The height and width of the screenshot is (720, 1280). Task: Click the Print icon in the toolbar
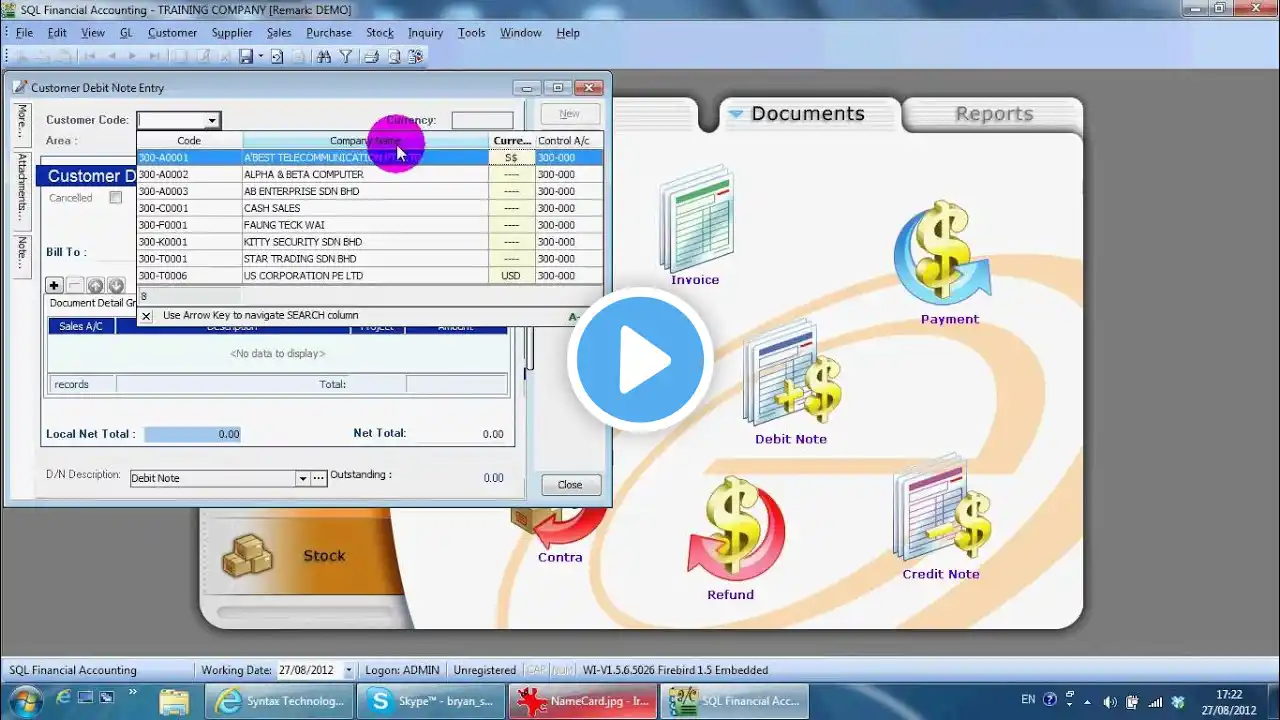(371, 57)
